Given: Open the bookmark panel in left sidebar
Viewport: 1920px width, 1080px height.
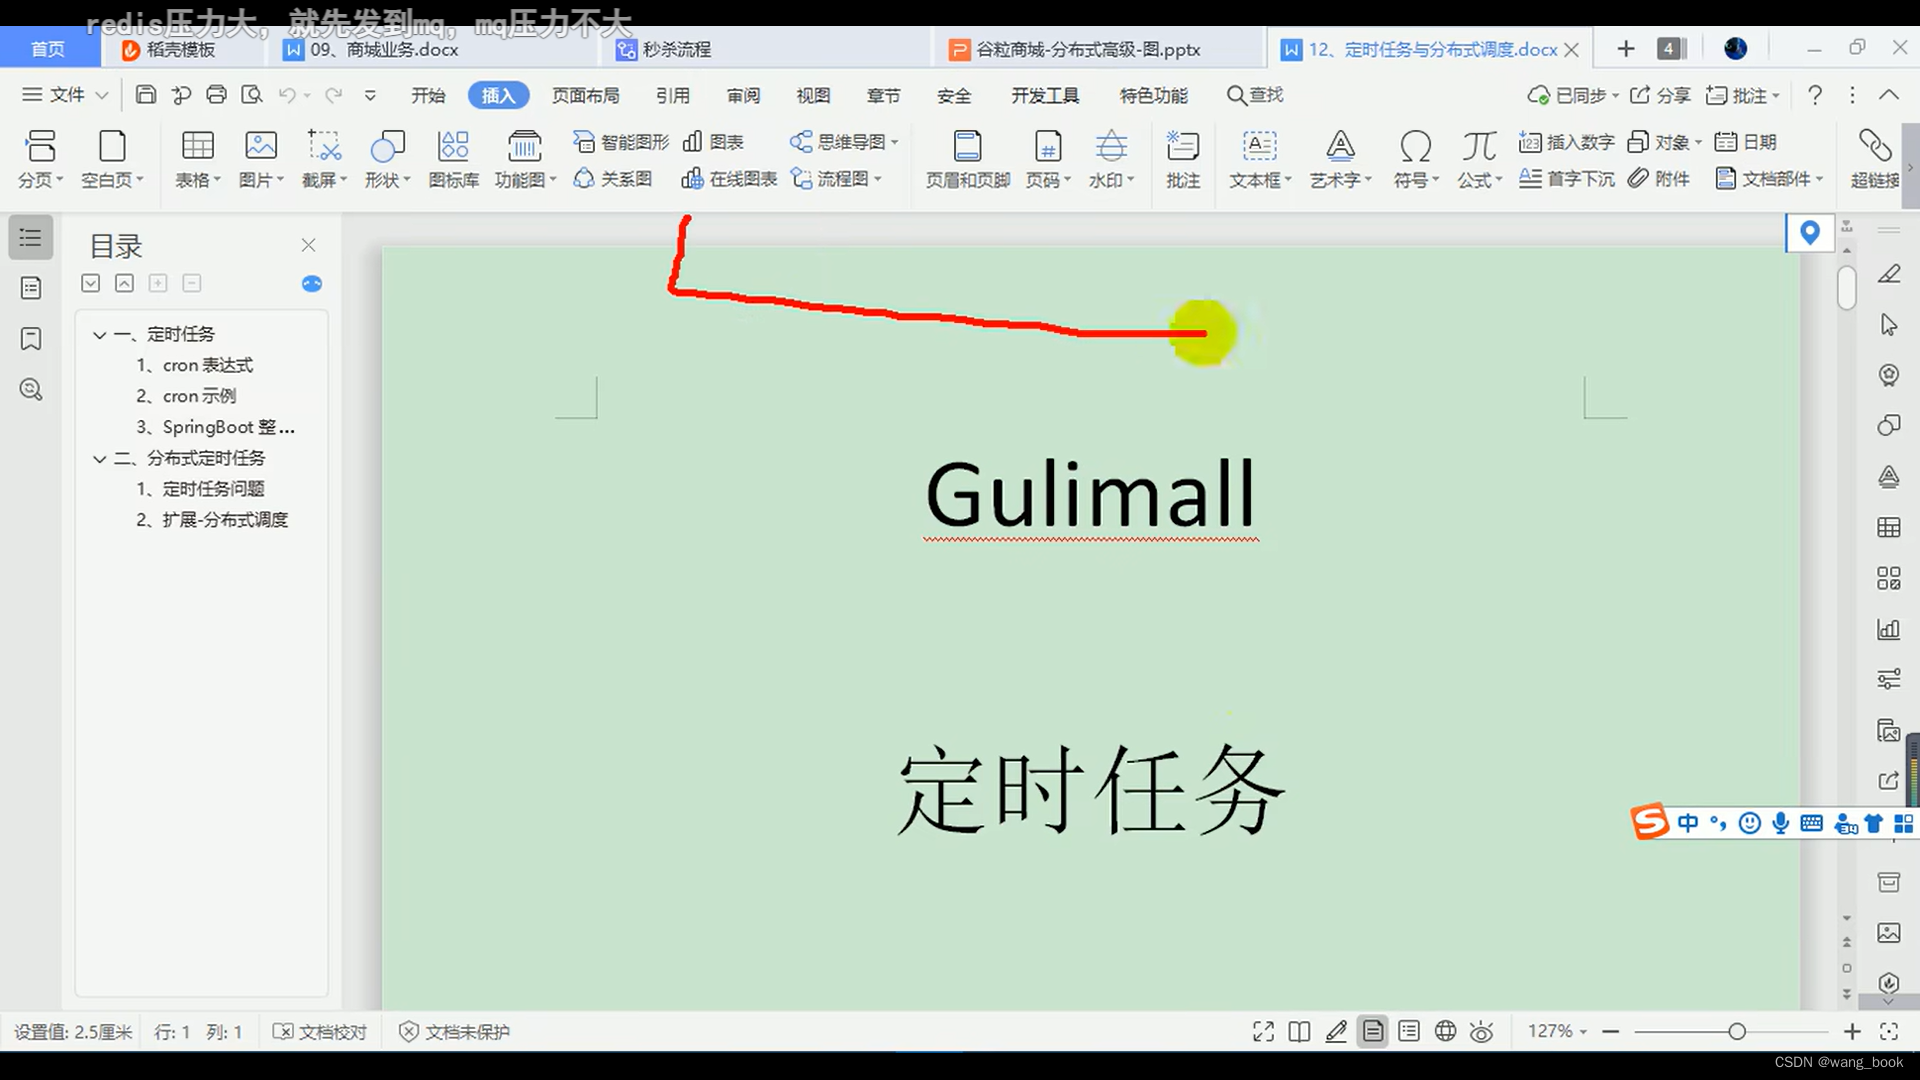Looking at the screenshot, I should click(x=31, y=339).
